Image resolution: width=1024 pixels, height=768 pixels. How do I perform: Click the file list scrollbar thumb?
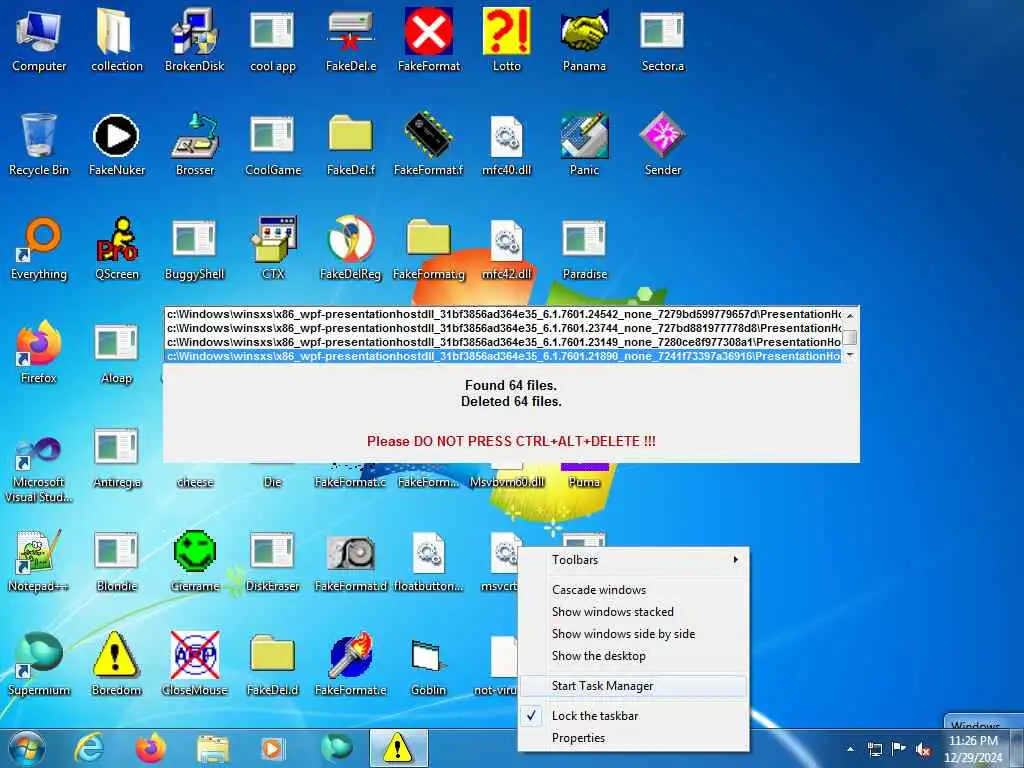850,338
